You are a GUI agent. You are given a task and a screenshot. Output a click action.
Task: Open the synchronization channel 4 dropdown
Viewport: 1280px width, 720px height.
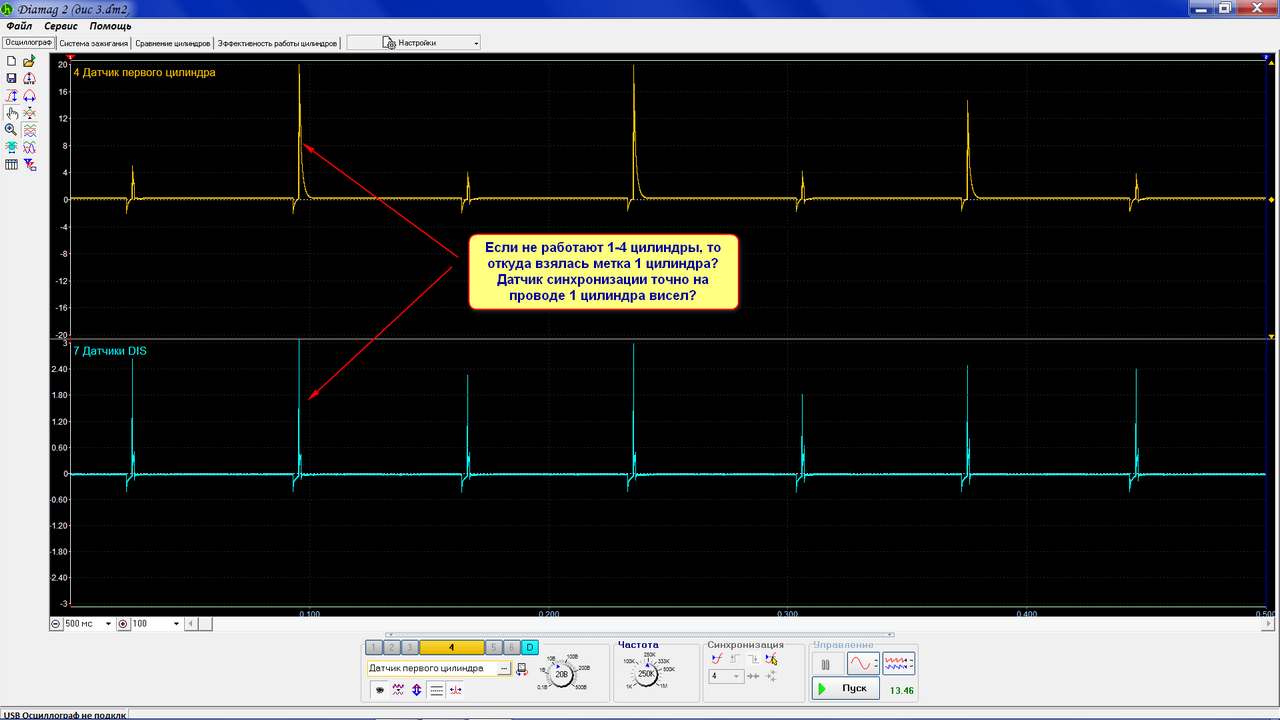(726, 676)
